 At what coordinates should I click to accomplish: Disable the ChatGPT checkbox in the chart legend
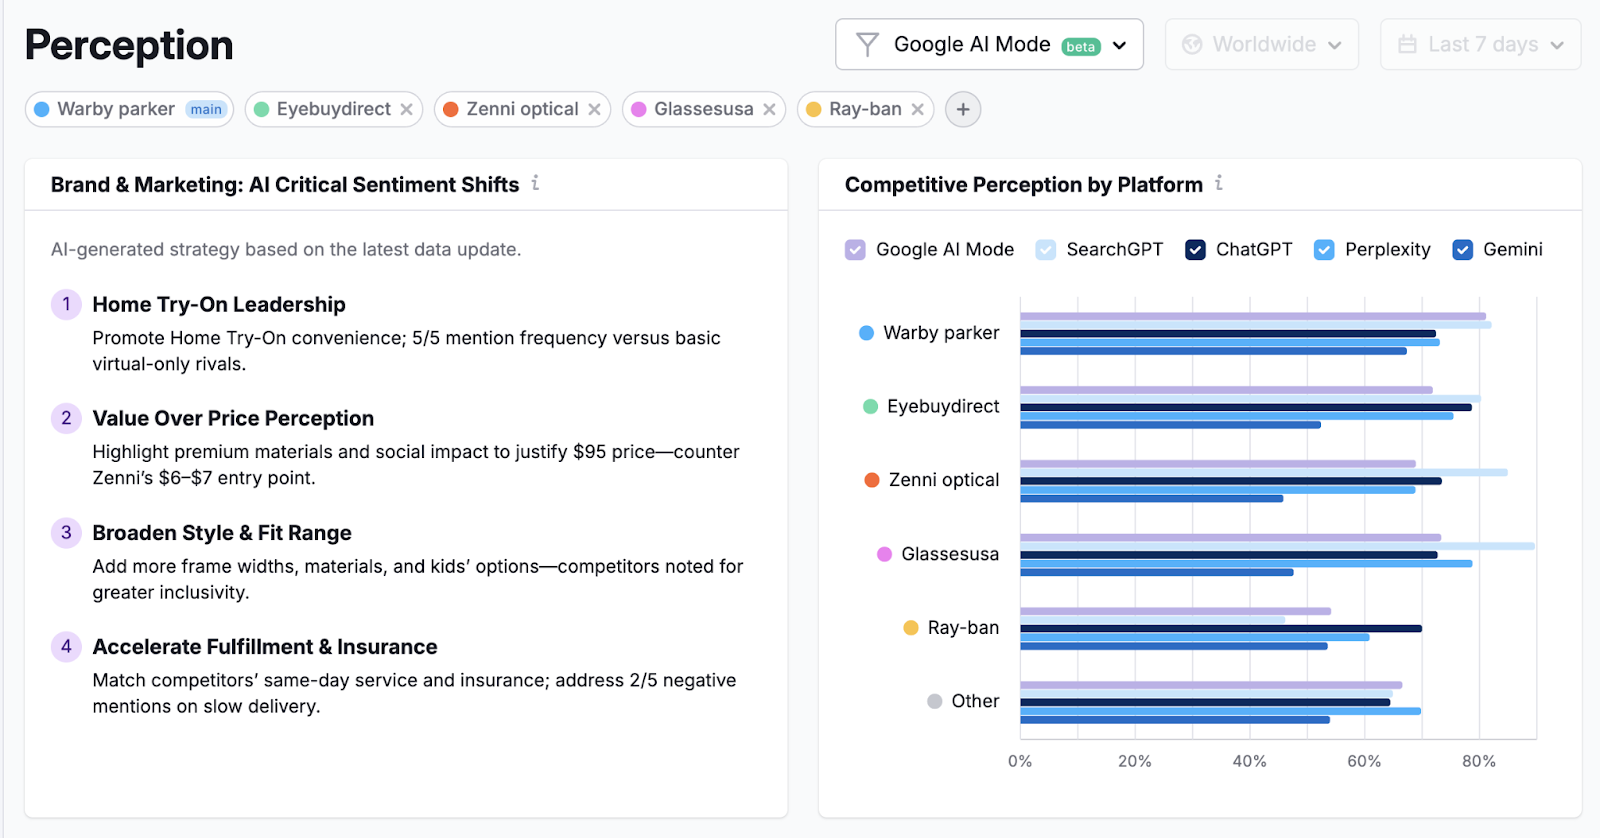coord(1193,250)
